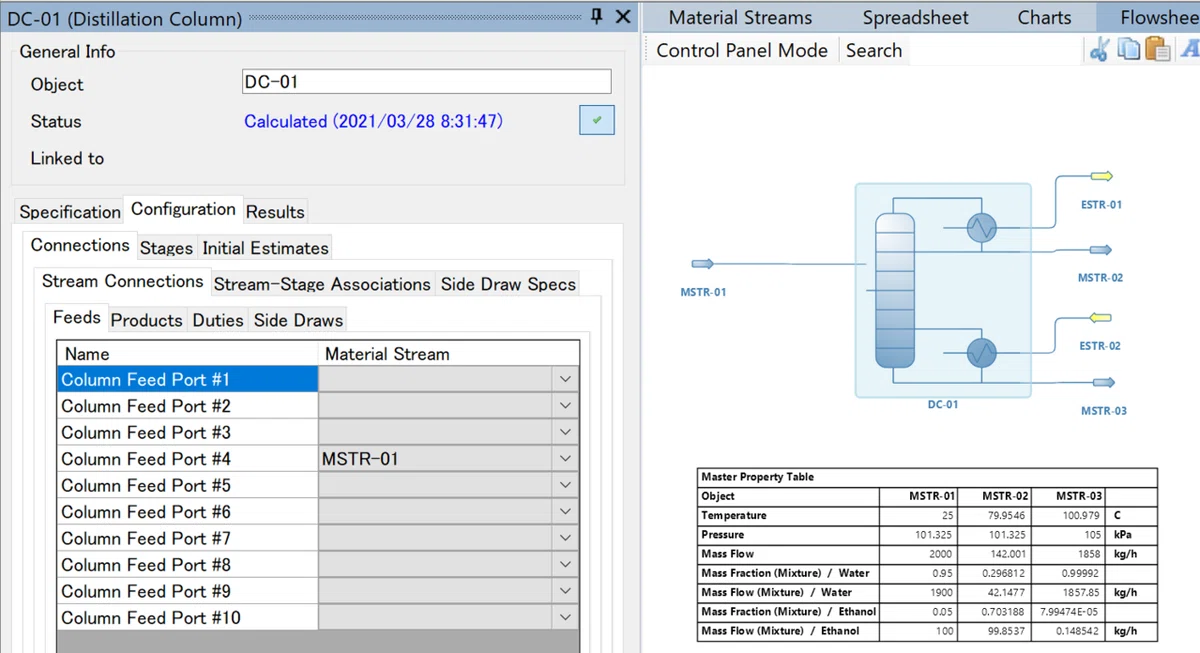Open the Side Draw Specs tab

[x=508, y=284]
